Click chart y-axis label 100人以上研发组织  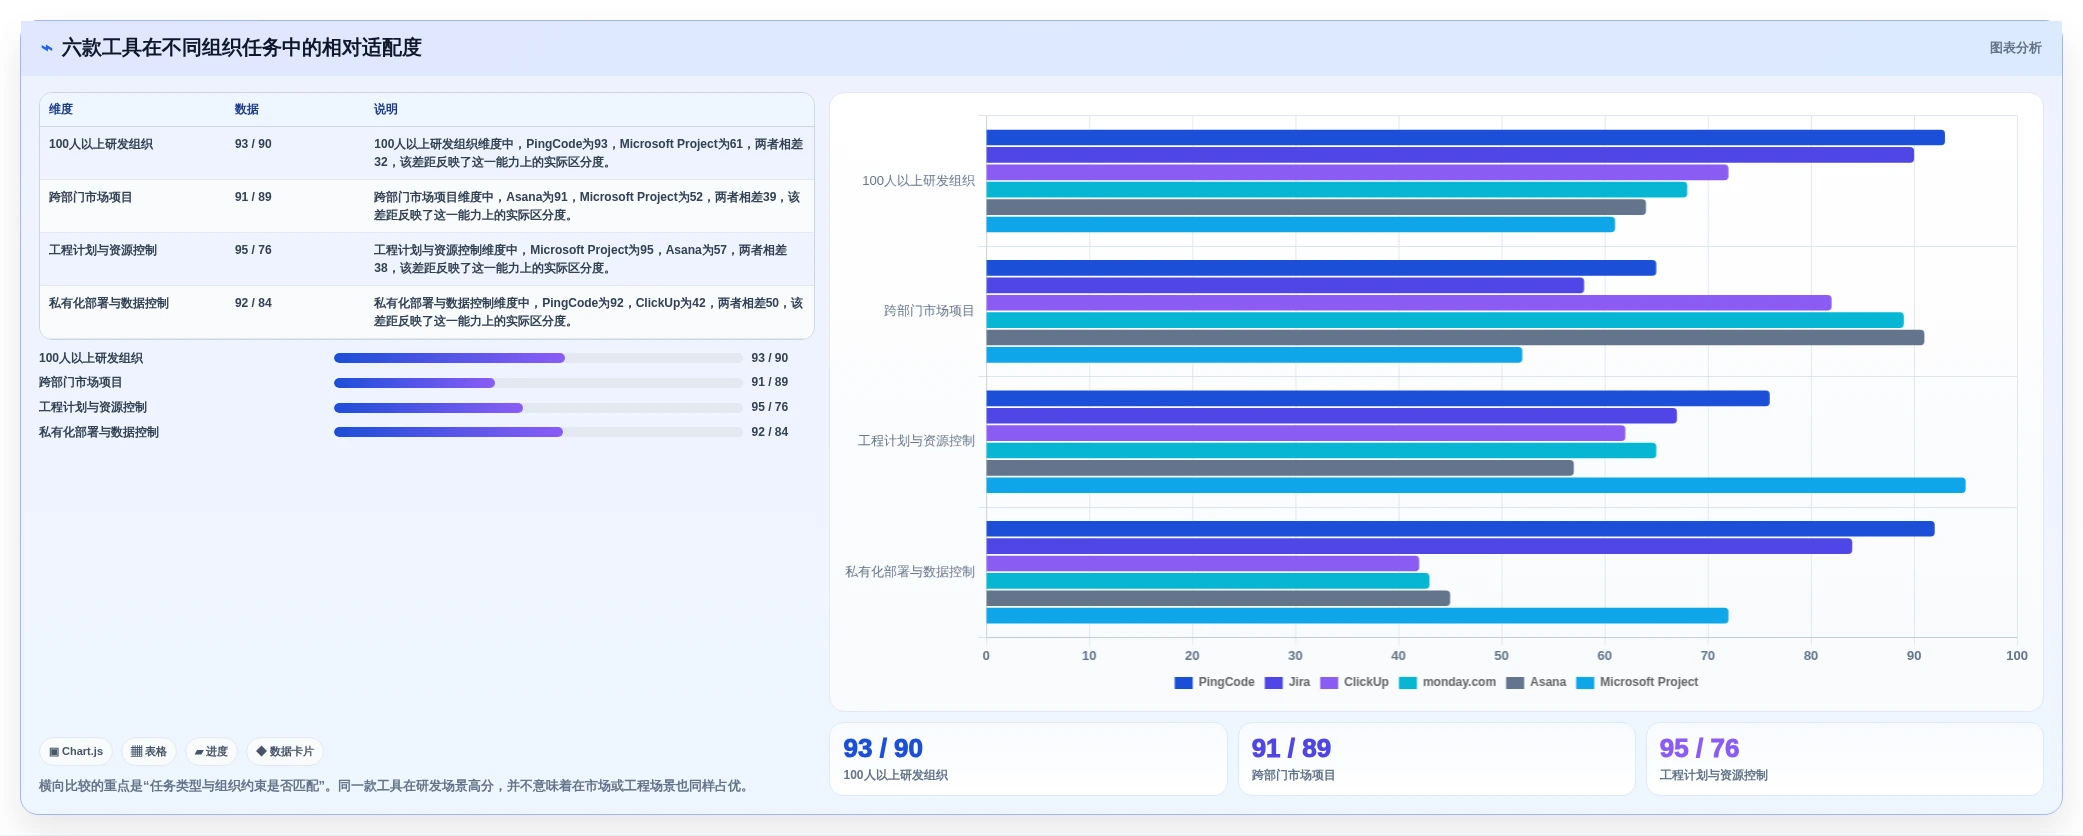coord(918,181)
